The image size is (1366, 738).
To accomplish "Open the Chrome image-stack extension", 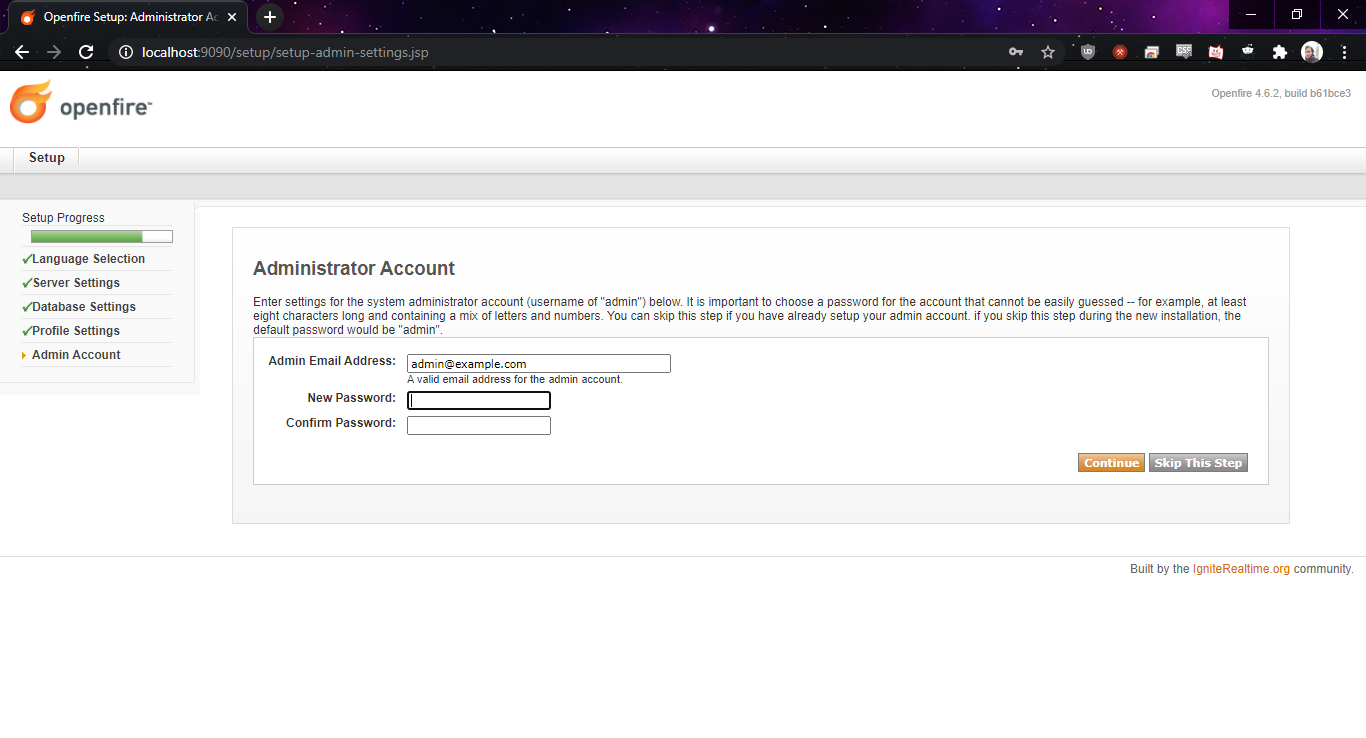I will tap(1152, 52).
